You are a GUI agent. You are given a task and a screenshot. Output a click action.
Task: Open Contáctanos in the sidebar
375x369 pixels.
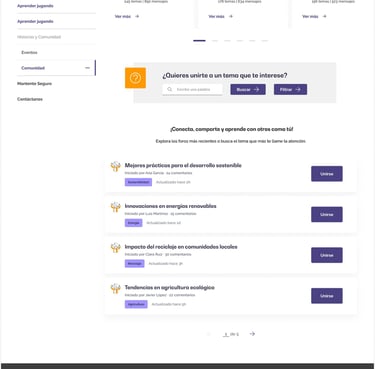[x=30, y=99]
